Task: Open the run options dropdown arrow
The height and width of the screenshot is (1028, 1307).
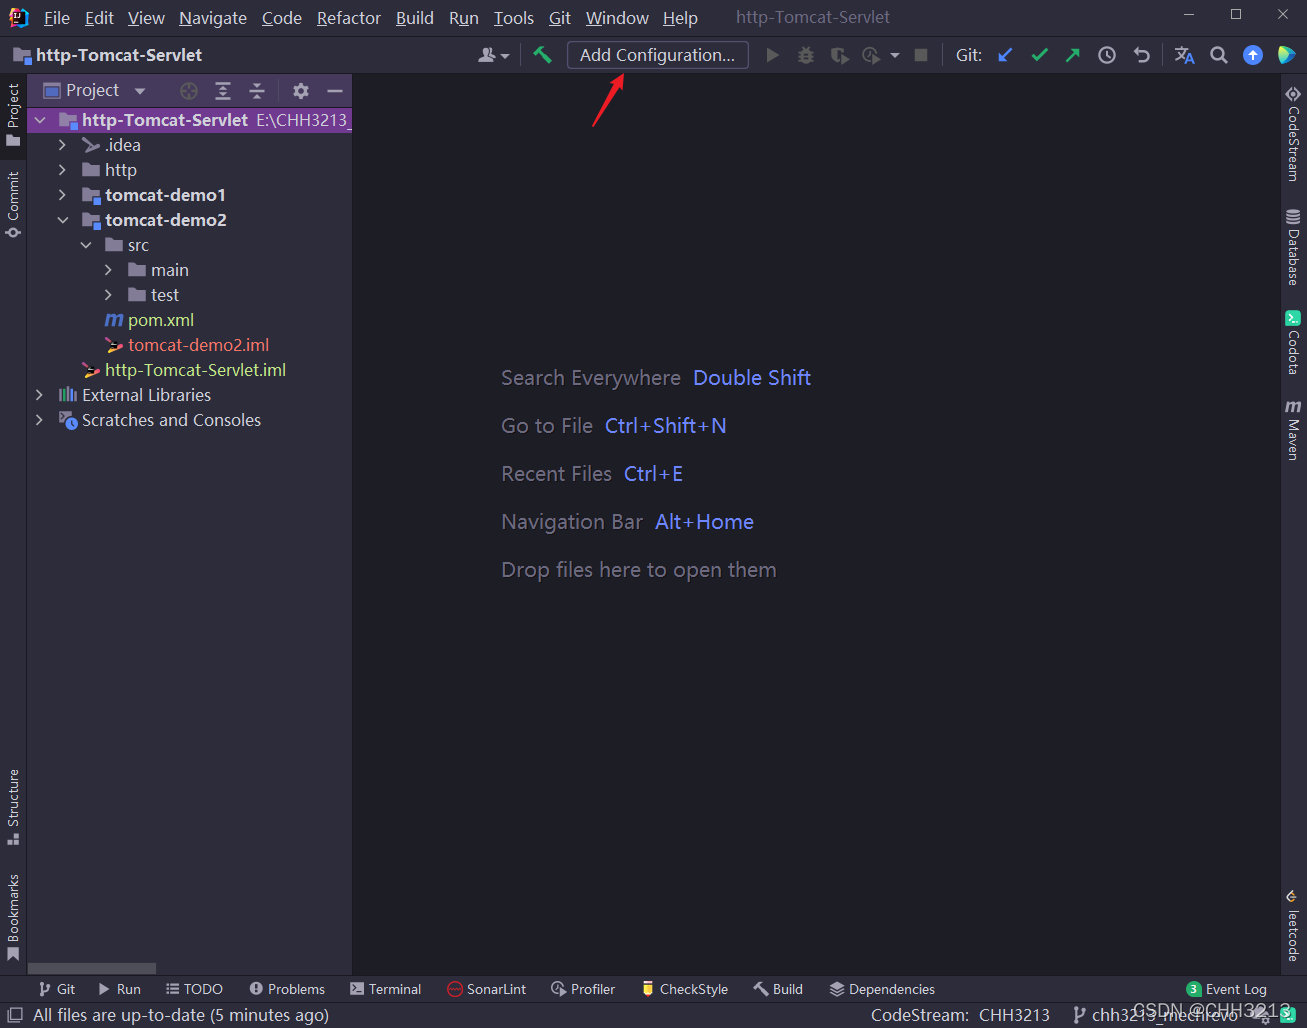Action: pyautogui.click(x=895, y=55)
